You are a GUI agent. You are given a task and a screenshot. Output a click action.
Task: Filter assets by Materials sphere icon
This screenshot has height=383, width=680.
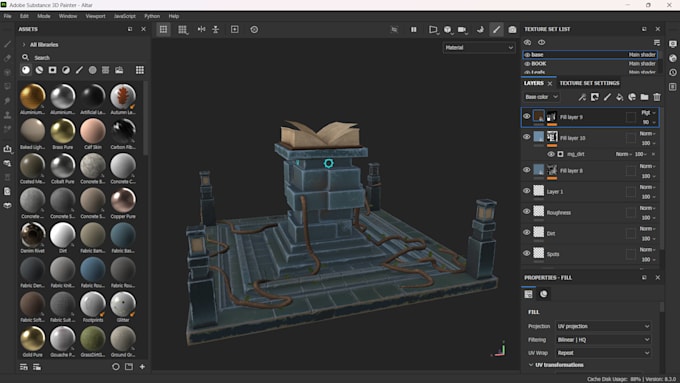pos(26,70)
